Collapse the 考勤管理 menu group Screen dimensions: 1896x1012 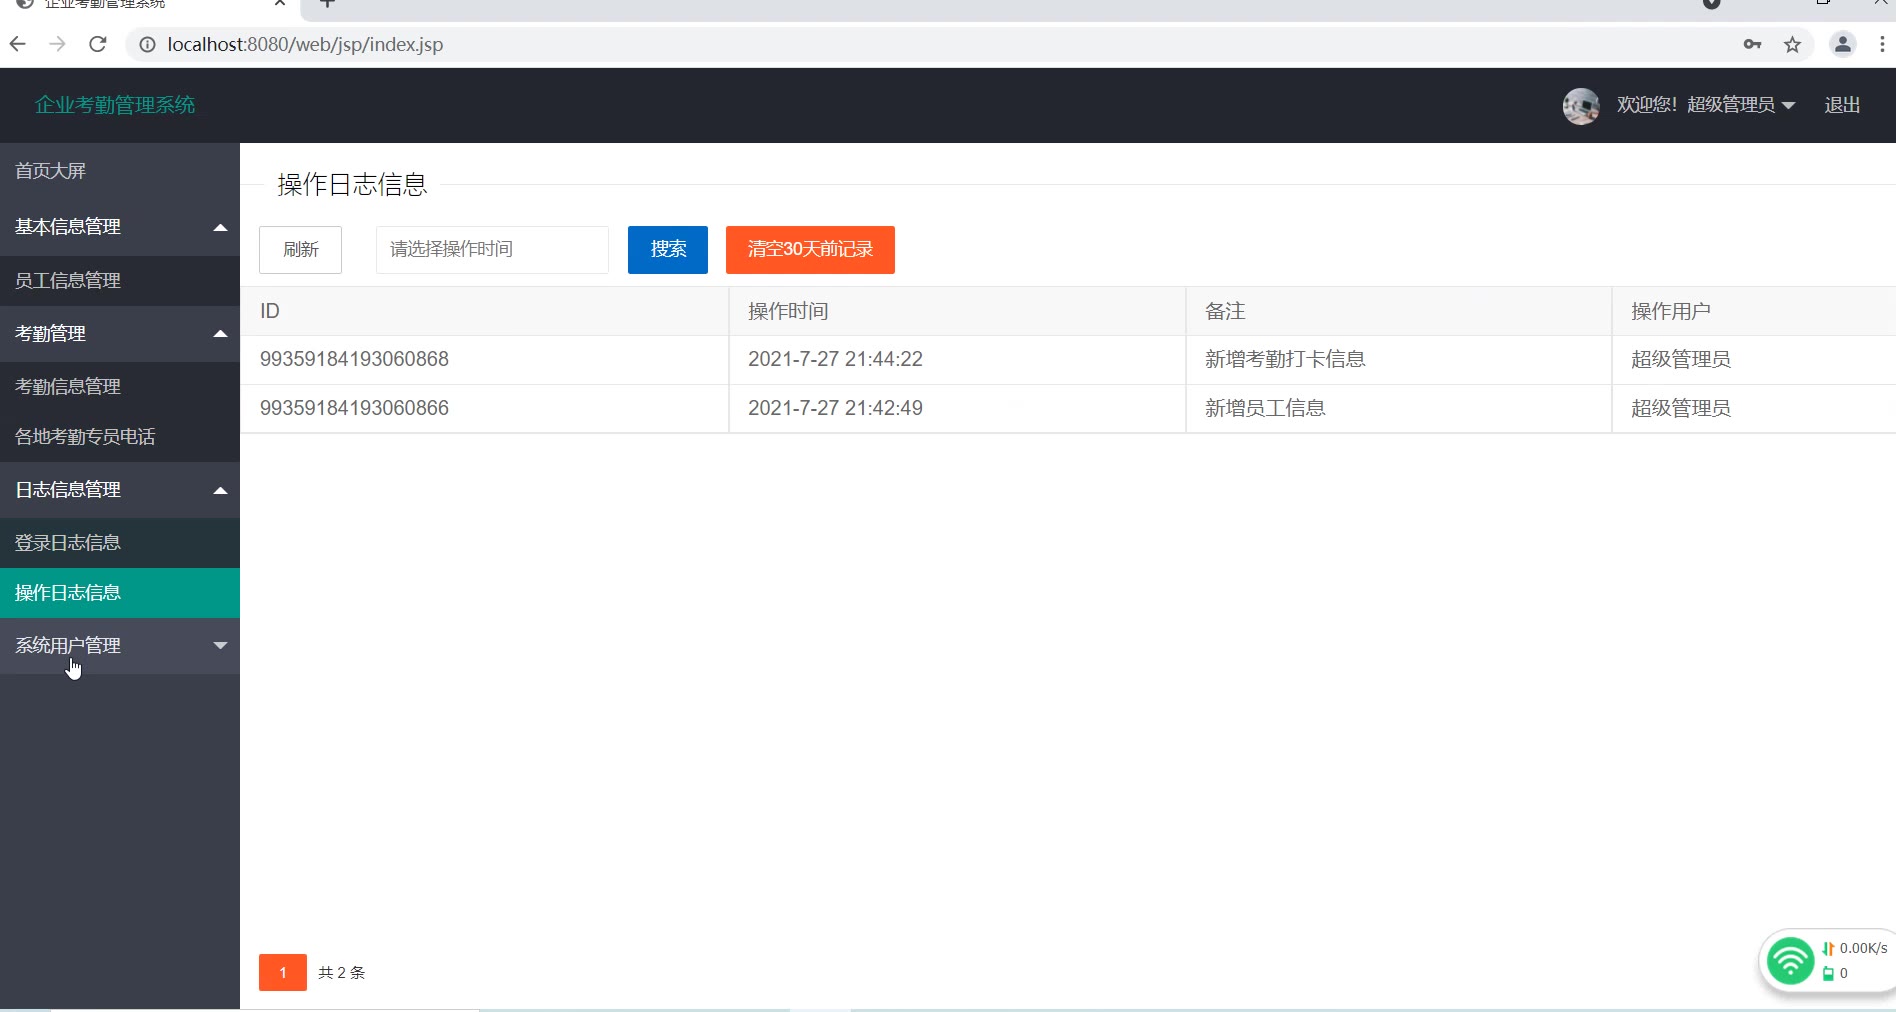point(120,334)
